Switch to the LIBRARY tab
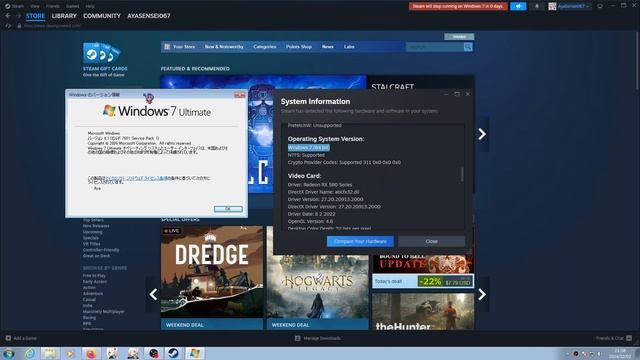Viewport: 640px width, 360px height. coord(64,16)
